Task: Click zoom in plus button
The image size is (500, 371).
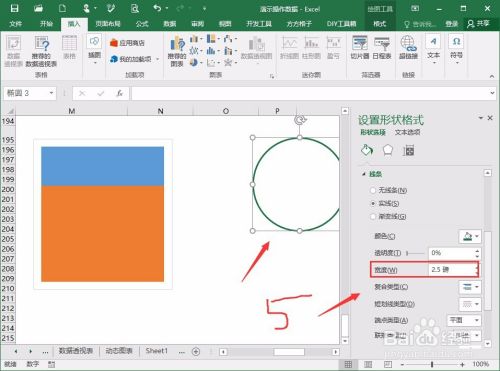Action: tap(462, 364)
